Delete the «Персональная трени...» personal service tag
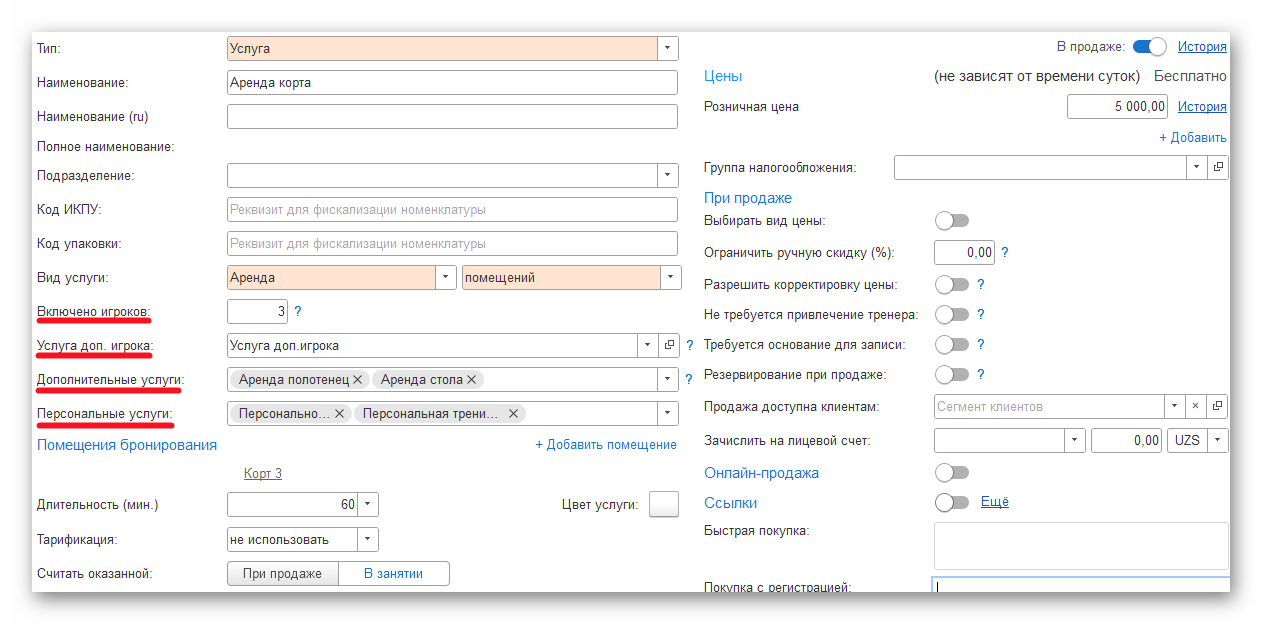The width and height of the screenshot is (1262, 624). [x=513, y=413]
